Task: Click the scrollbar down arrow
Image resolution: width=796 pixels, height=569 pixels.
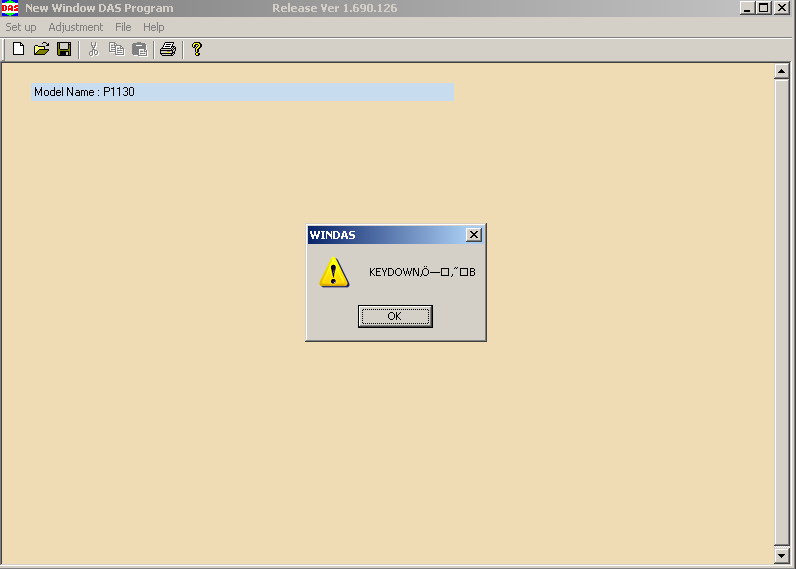Action: 782,555
